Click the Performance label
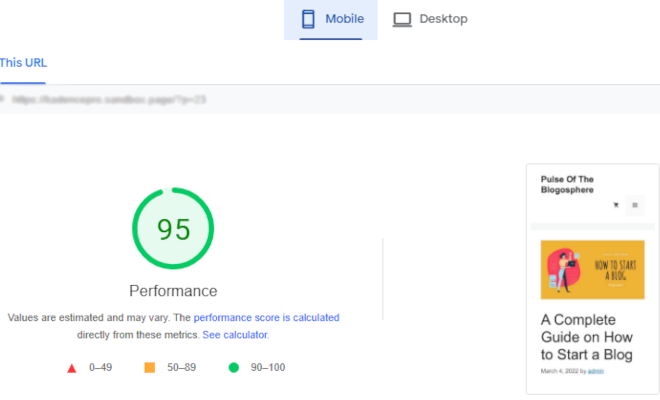Screen dimensions: 660x400 [173, 291]
